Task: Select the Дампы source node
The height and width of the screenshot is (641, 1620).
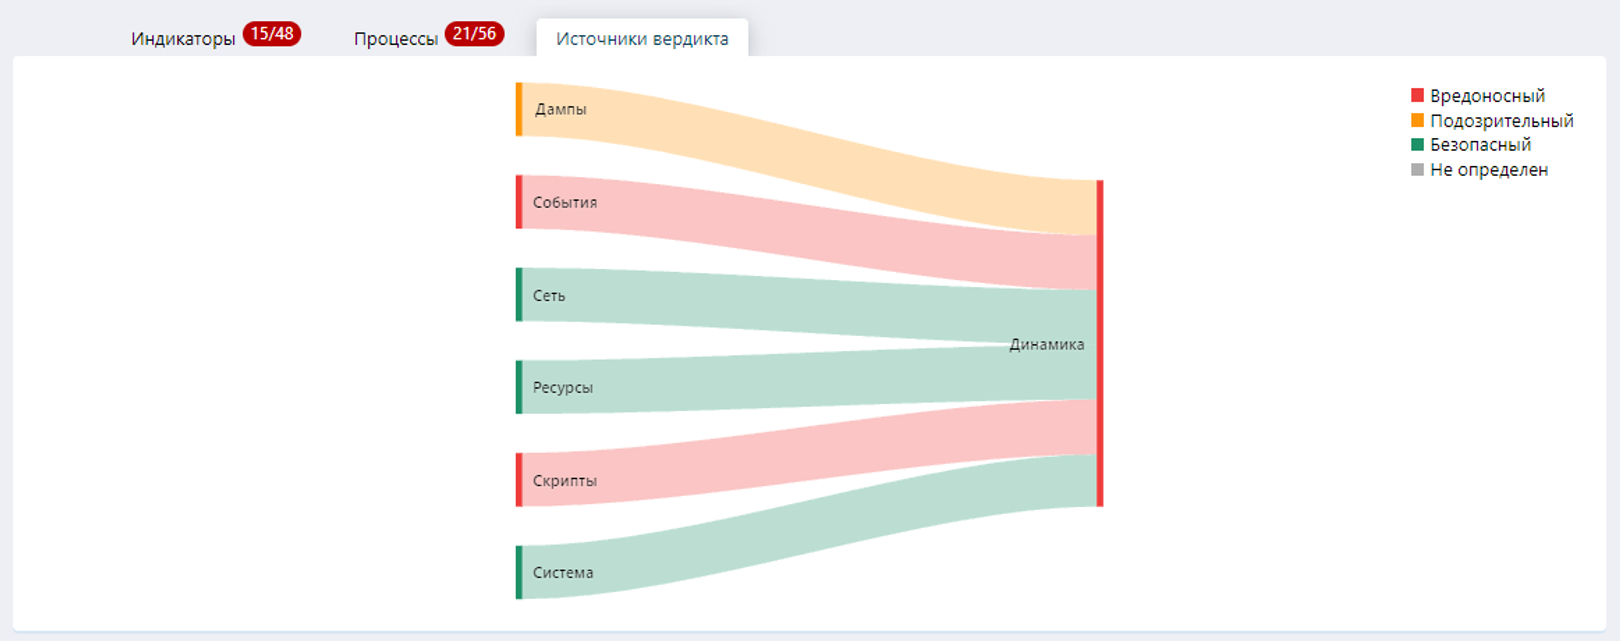Action: tap(519, 109)
